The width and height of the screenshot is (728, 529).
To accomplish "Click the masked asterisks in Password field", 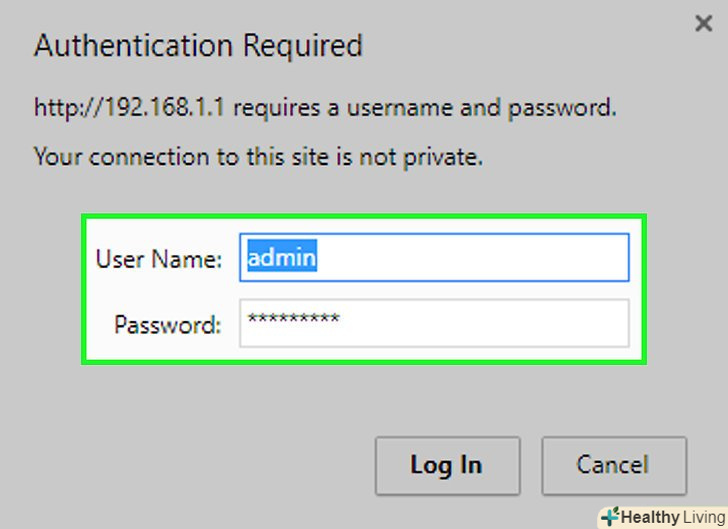I will [294, 321].
